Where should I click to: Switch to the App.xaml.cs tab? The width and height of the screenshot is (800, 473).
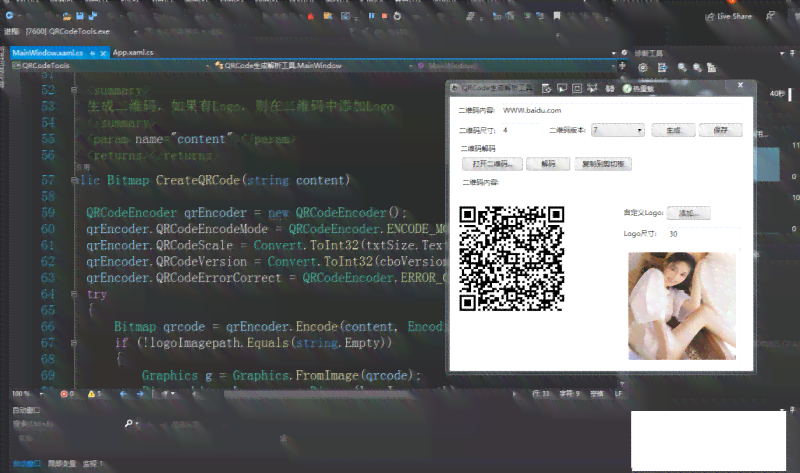[x=133, y=53]
